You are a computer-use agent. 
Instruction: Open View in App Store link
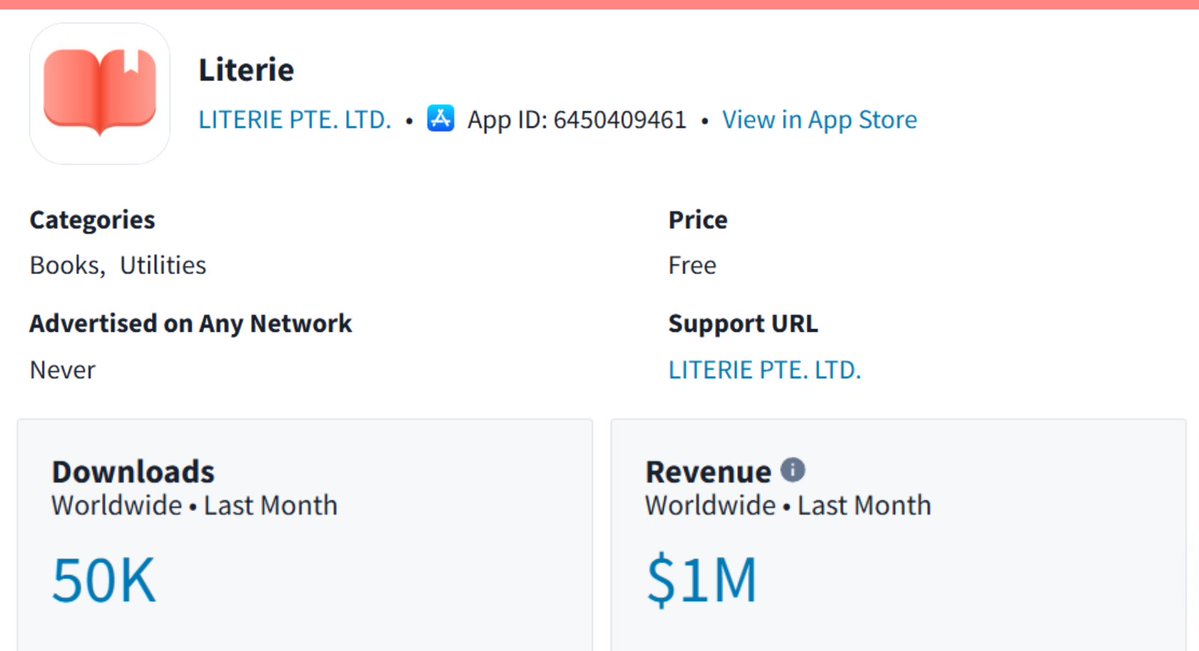[x=819, y=119]
